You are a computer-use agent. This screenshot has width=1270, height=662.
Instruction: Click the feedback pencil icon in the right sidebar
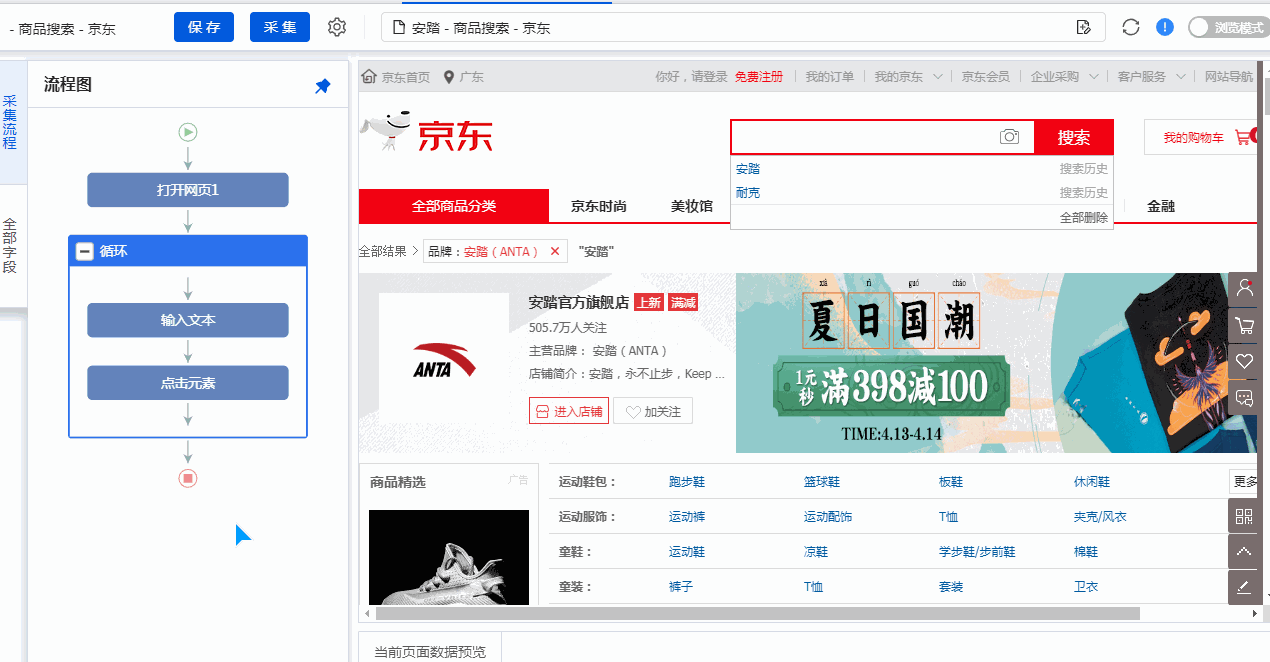click(x=1244, y=587)
